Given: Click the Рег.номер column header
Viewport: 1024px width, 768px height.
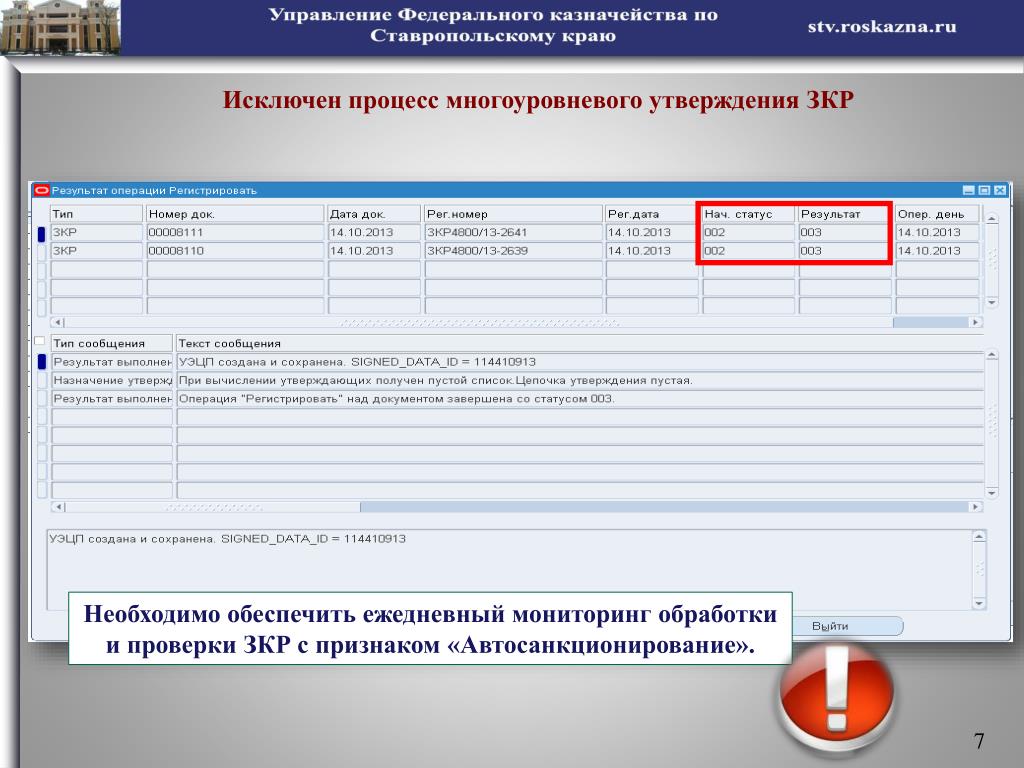Looking at the screenshot, I should [x=513, y=214].
